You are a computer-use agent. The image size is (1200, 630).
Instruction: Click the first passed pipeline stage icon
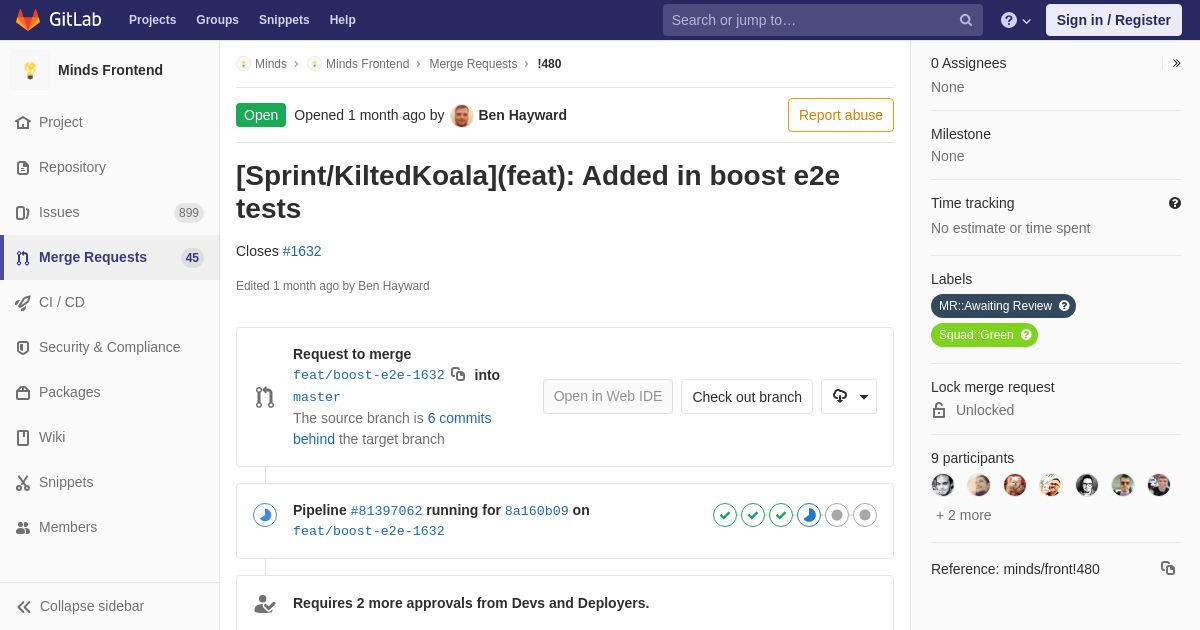pyautogui.click(x=725, y=515)
